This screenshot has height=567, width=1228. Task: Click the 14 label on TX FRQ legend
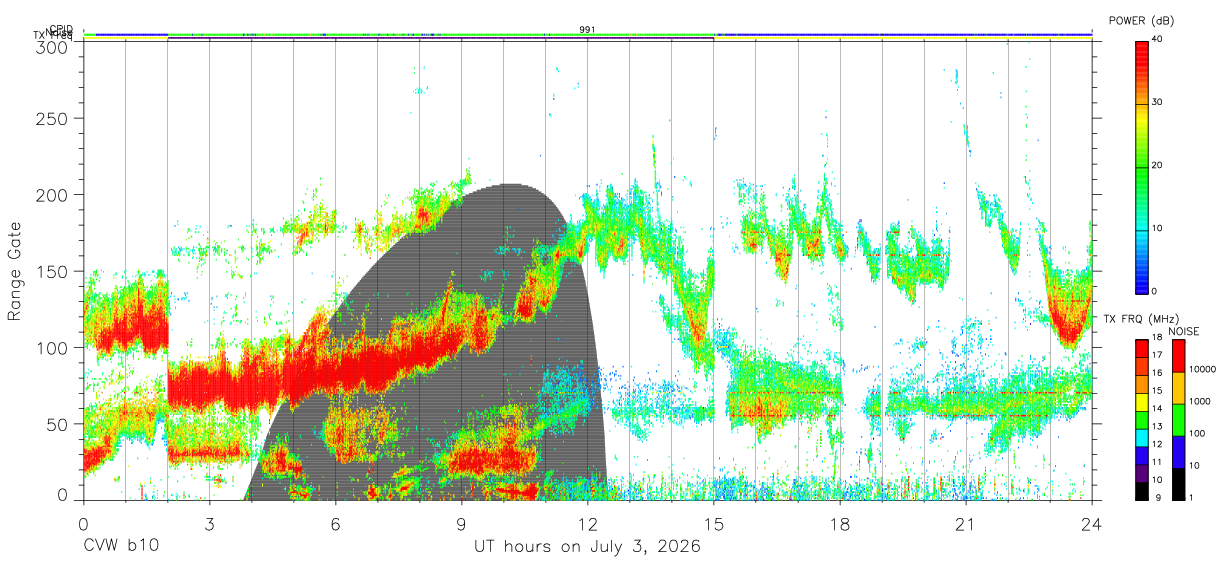click(1157, 409)
